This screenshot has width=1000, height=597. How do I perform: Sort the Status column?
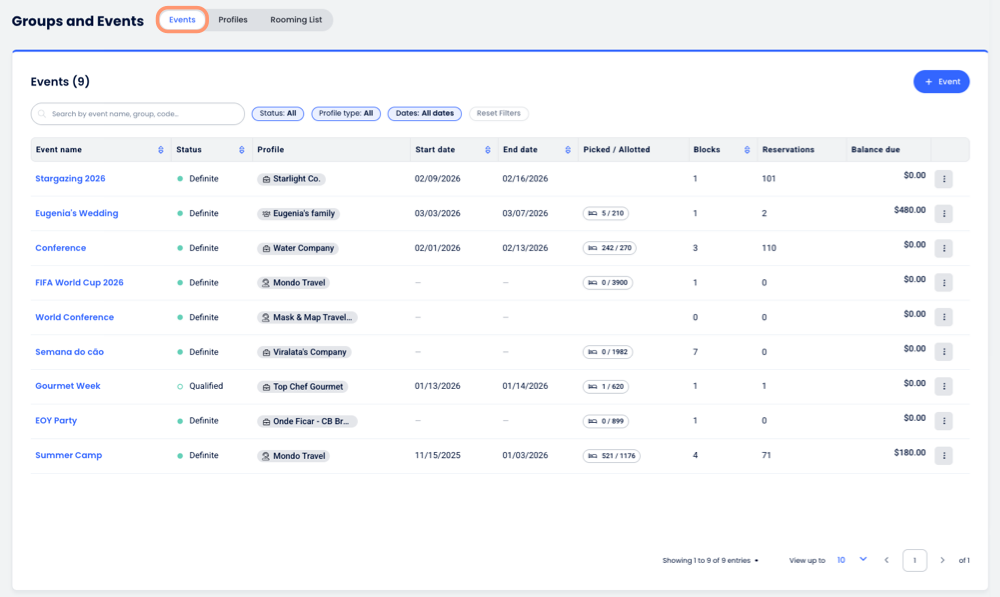[x=241, y=150]
